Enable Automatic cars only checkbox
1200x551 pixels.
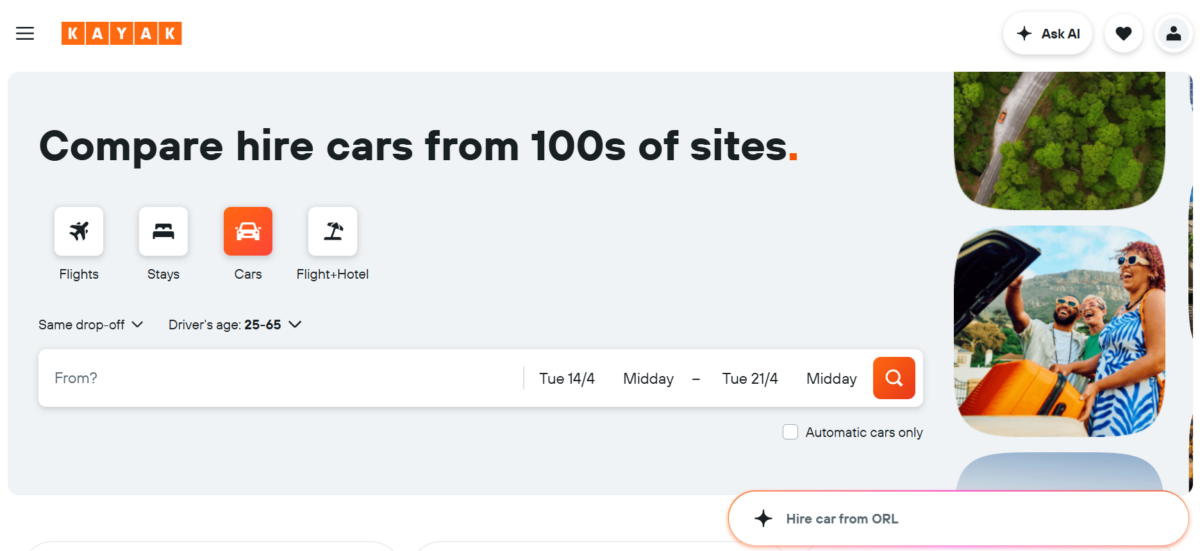pyautogui.click(x=790, y=432)
